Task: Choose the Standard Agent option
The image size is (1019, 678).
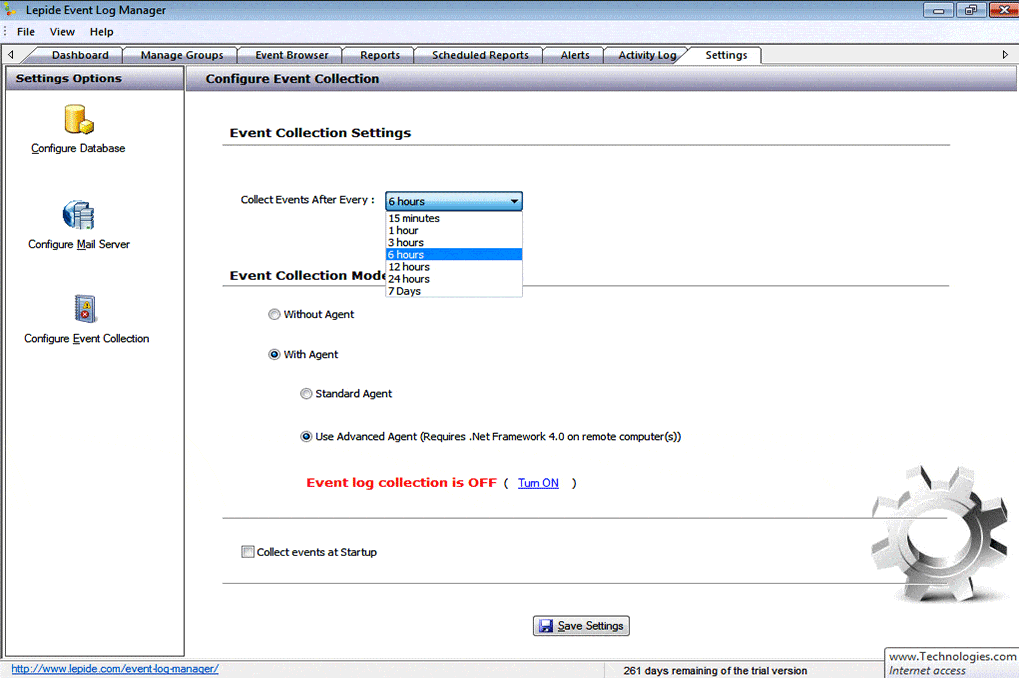Action: [x=306, y=394]
